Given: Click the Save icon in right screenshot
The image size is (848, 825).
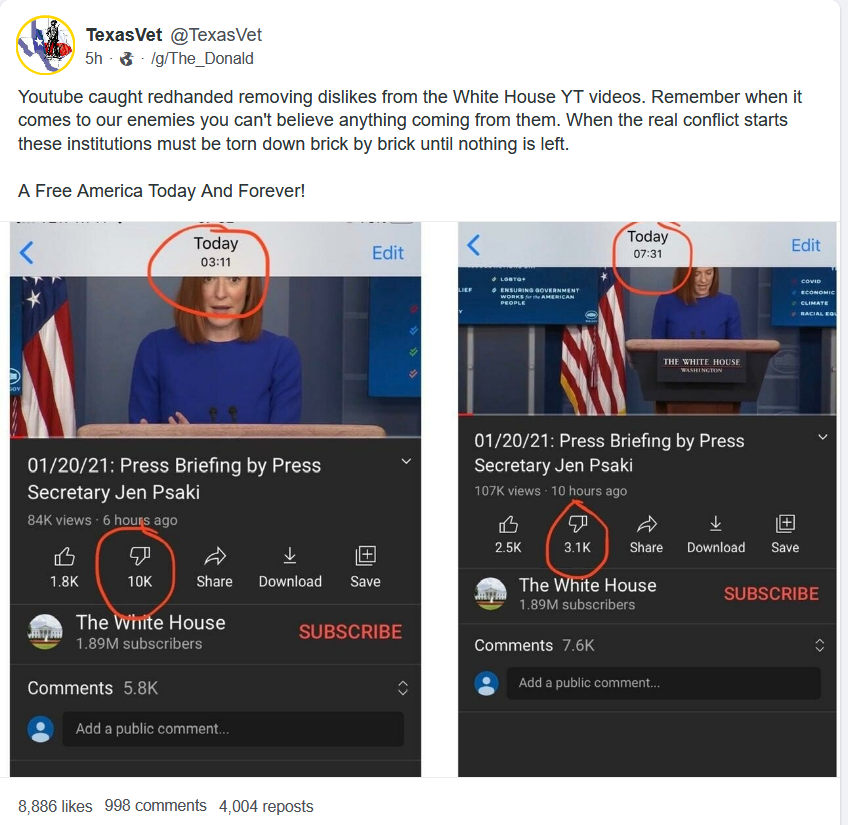Looking at the screenshot, I should click(x=785, y=523).
